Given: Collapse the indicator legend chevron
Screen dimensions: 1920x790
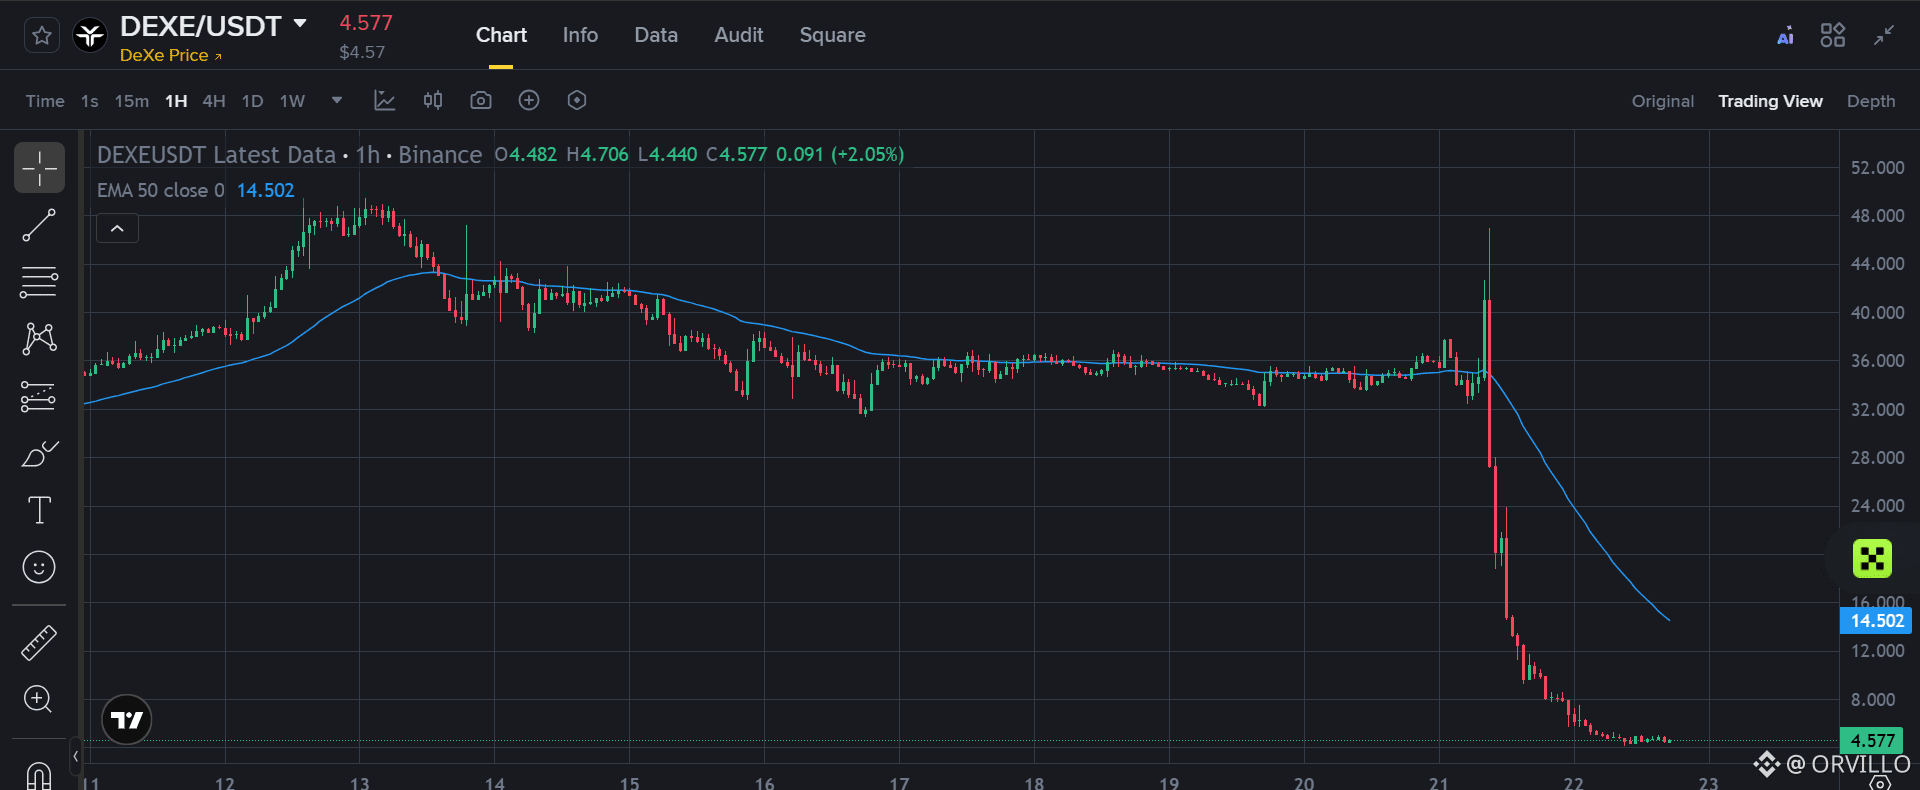Looking at the screenshot, I should [117, 229].
